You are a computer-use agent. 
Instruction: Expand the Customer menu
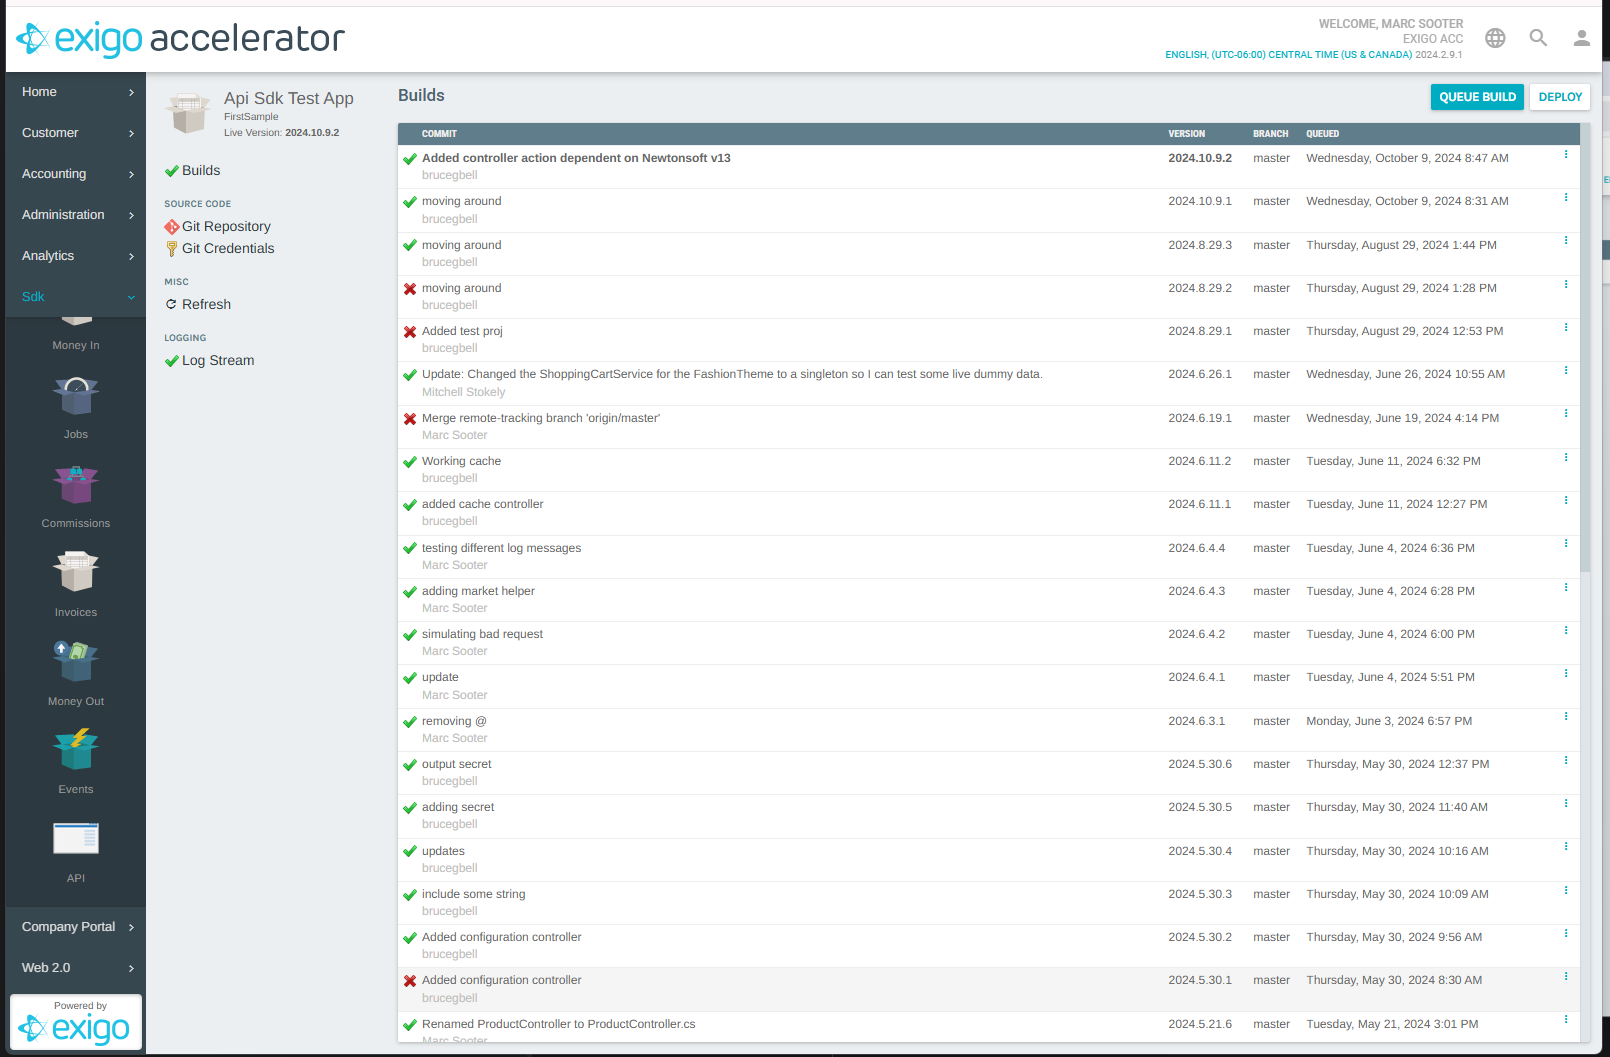point(75,133)
